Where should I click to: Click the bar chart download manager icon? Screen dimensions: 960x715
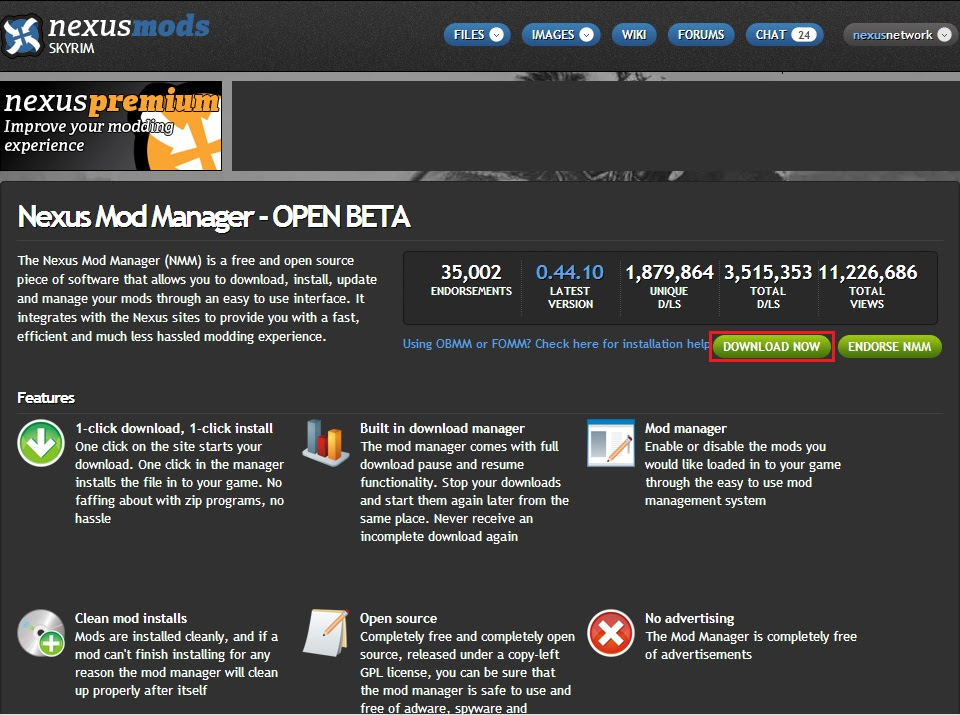[326, 442]
